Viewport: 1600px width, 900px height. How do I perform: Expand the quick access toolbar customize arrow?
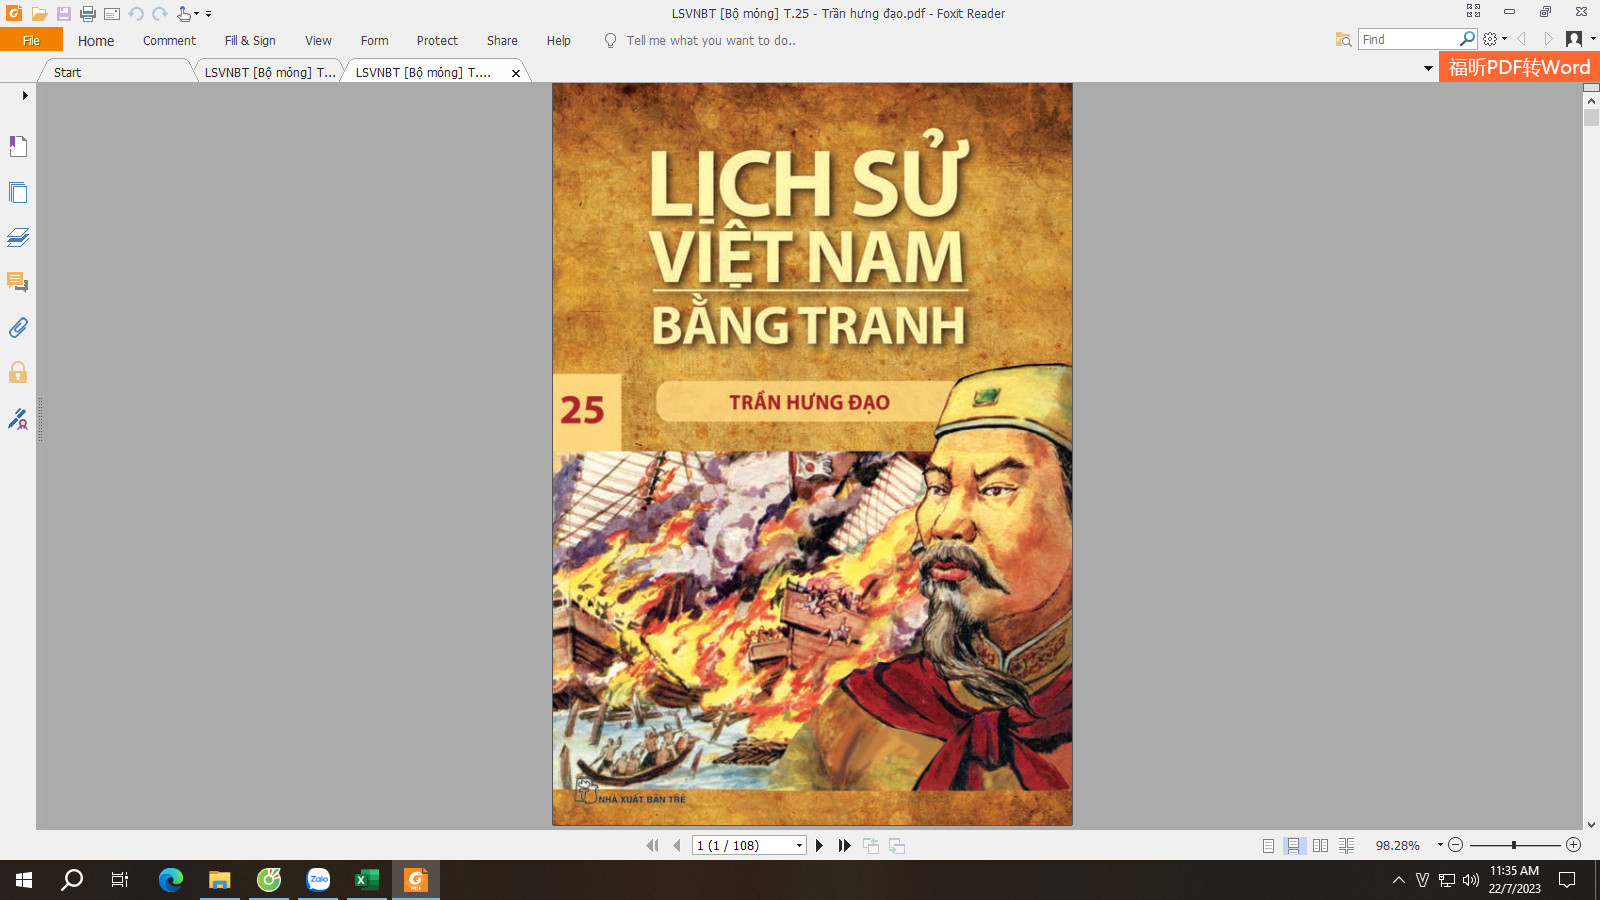[x=208, y=15]
